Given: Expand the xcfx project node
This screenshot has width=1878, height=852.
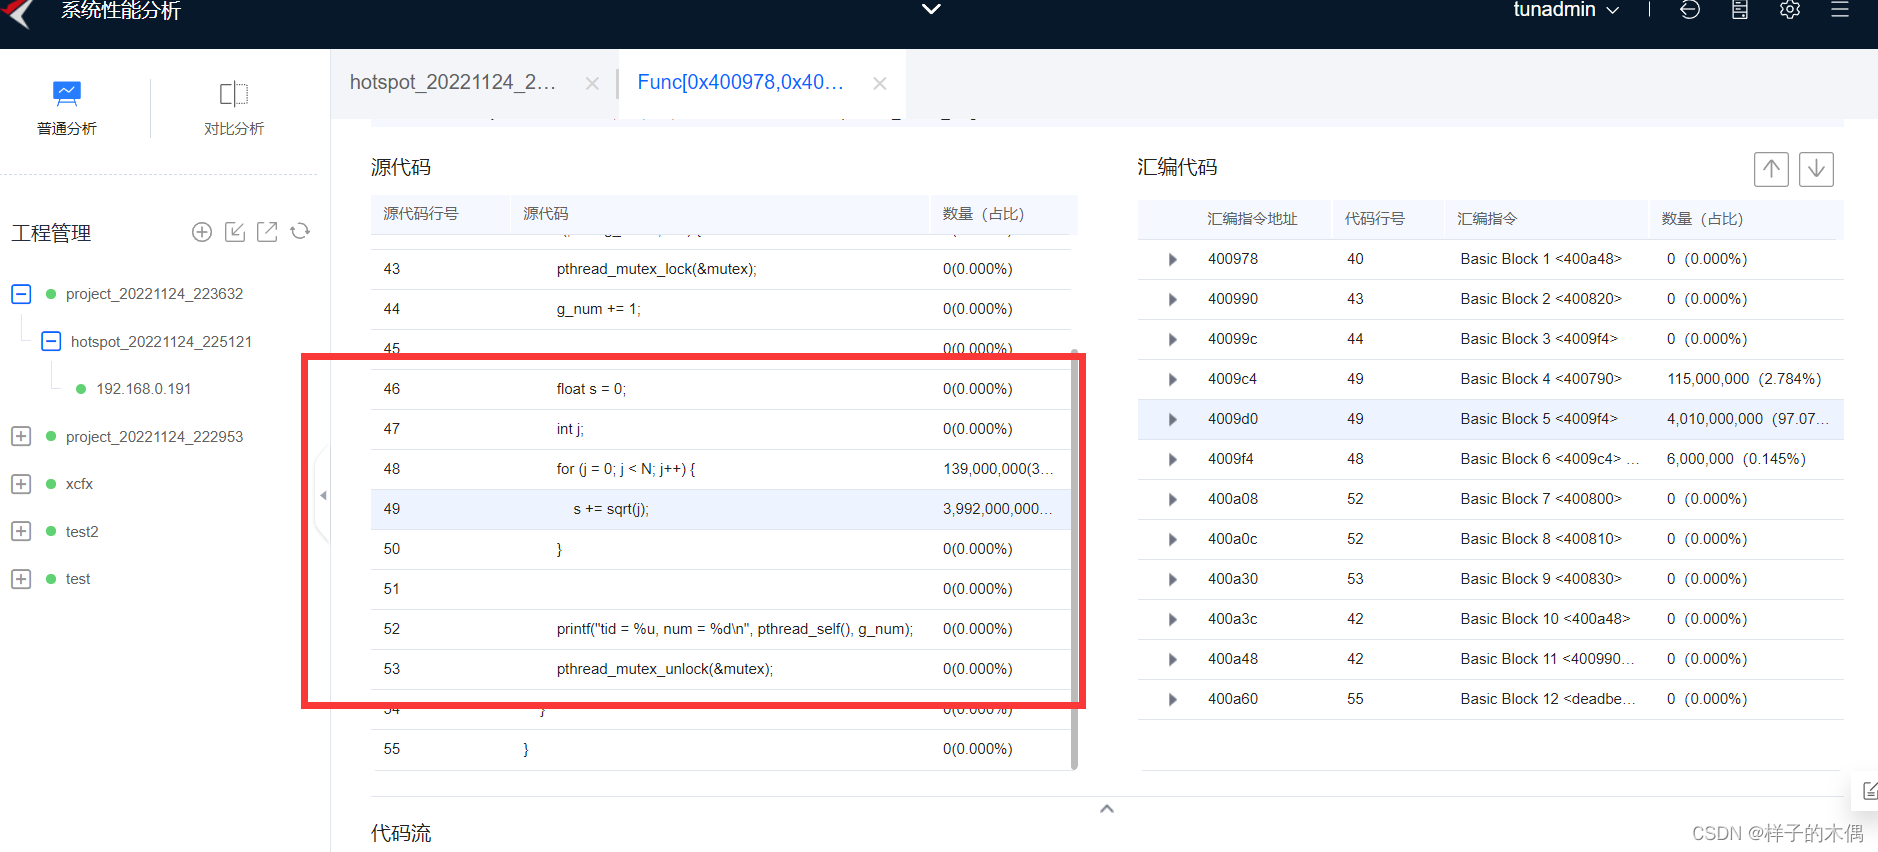Looking at the screenshot, I should 21,484.
